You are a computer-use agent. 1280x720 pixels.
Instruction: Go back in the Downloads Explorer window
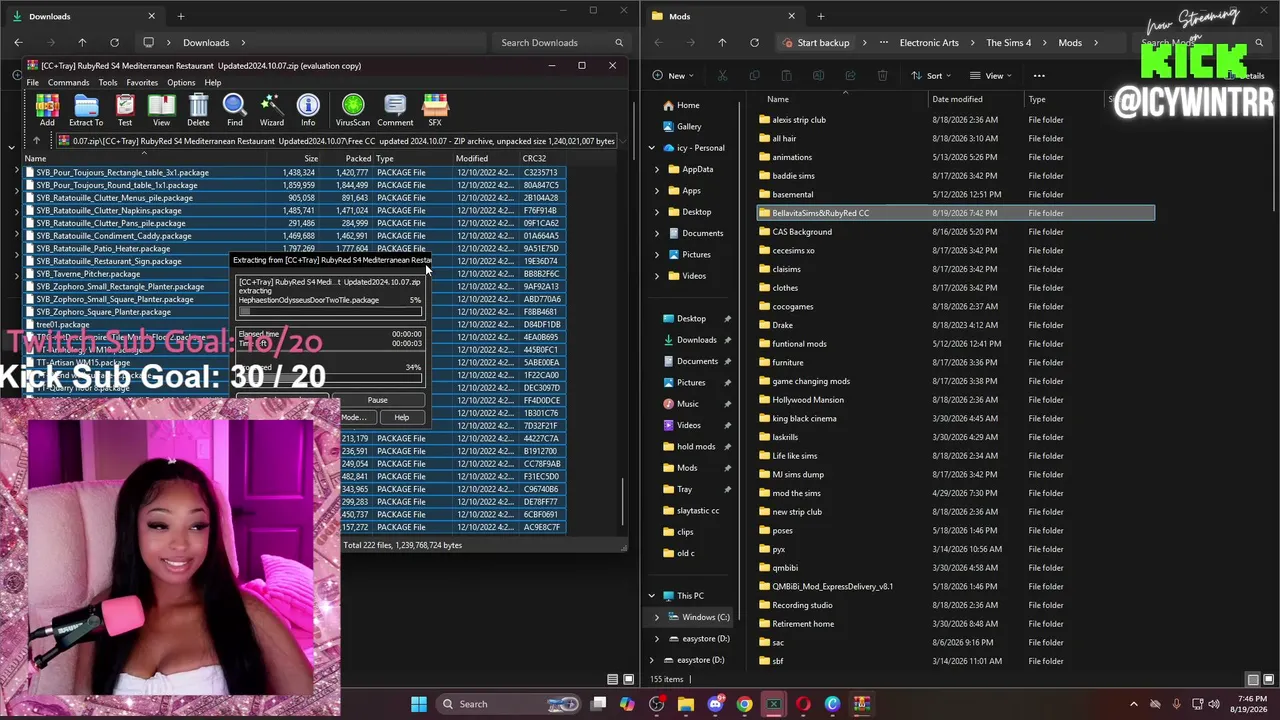(x=18, y=43)
